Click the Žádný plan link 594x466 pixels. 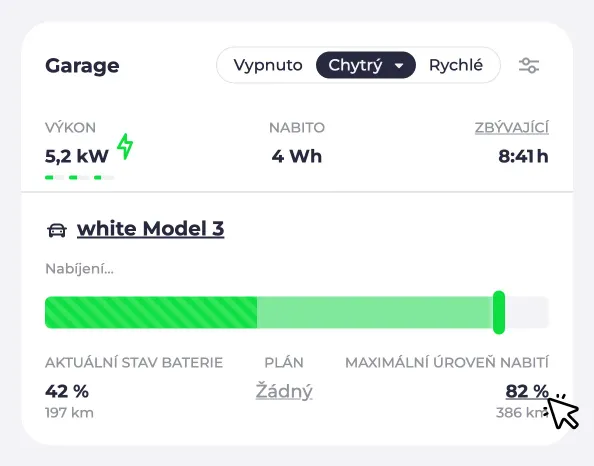pos(284,391)
